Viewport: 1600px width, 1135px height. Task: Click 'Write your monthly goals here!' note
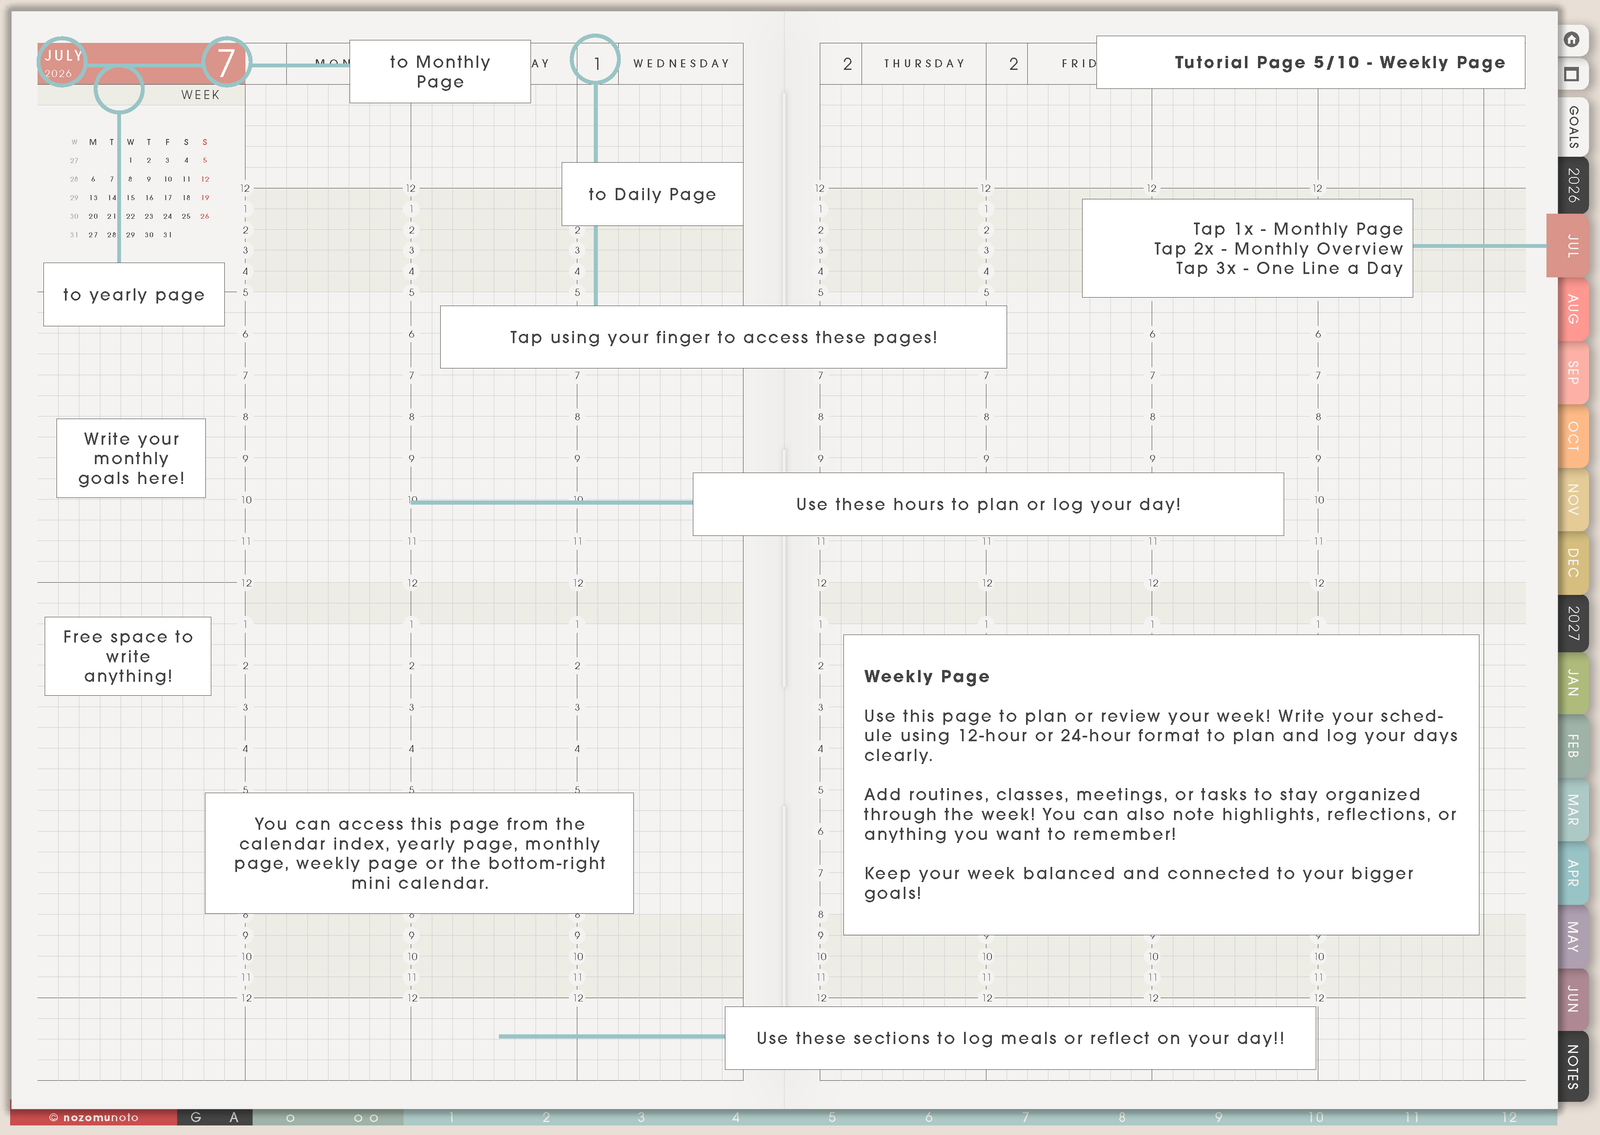[131, 458]
